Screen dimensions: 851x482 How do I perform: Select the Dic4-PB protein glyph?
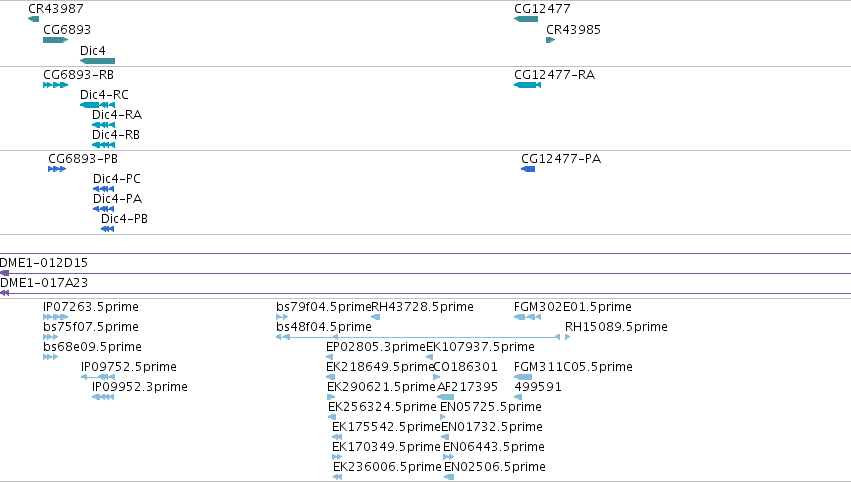[107, 229]
